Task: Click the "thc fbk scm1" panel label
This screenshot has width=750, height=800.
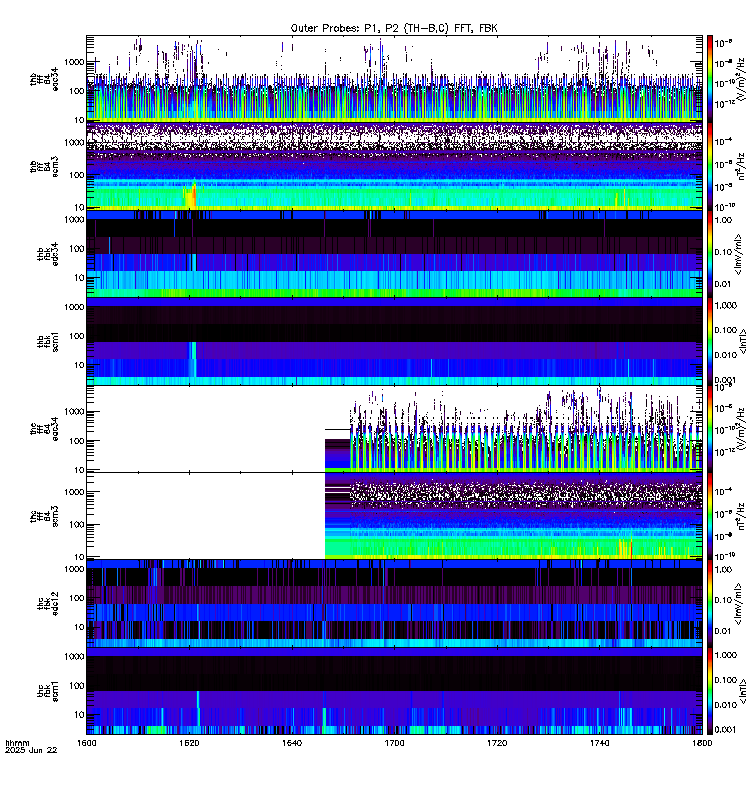Action: (x=48, y=691)
